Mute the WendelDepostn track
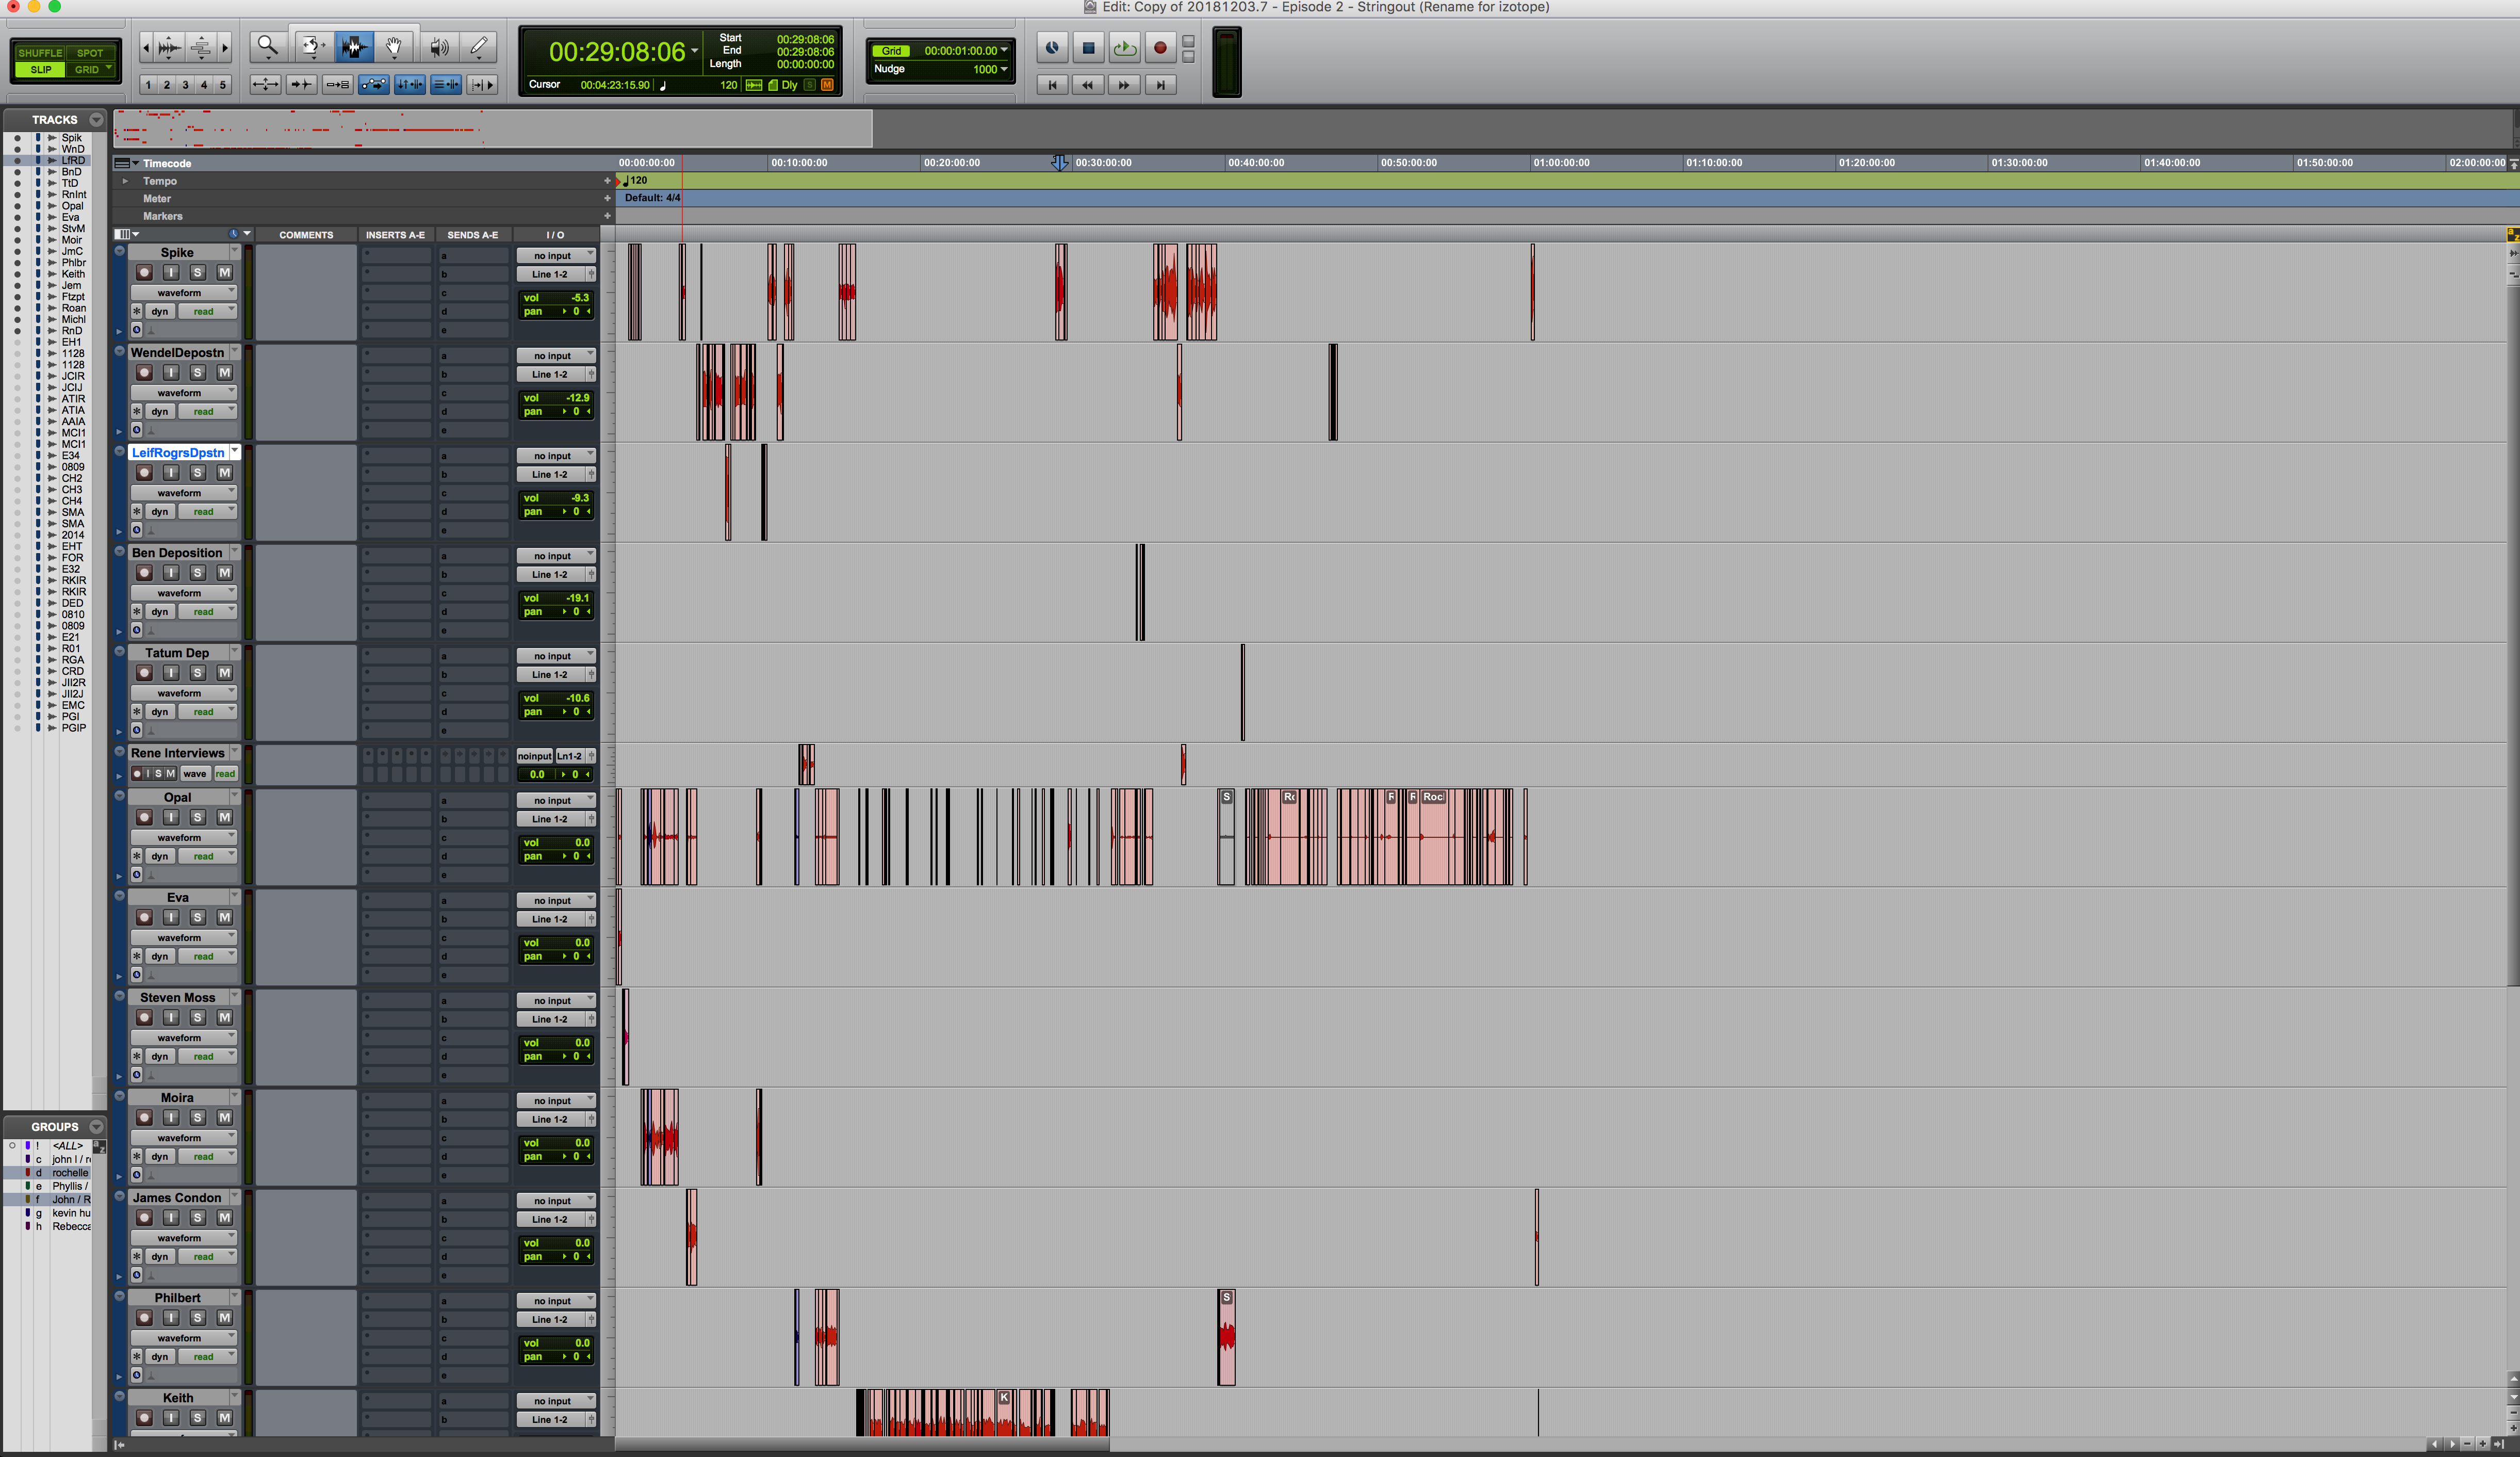Screen dimensions: 2520x1457 (x=225, y=372)
